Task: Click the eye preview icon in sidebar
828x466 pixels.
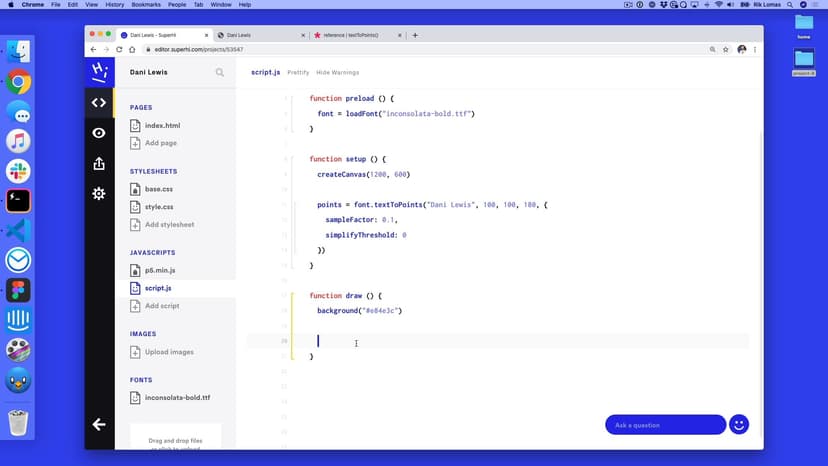Action: click(98, 133)
